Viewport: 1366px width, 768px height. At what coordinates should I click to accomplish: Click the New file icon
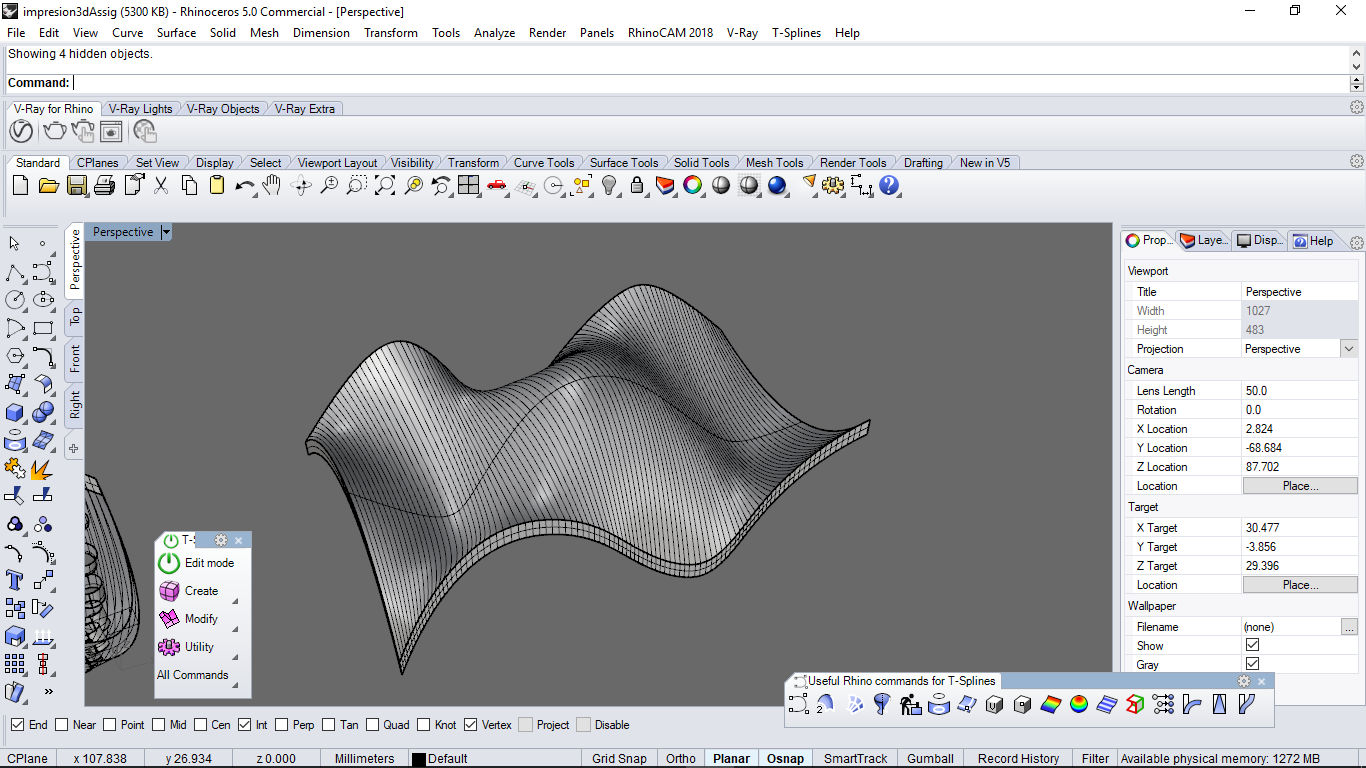20,185
